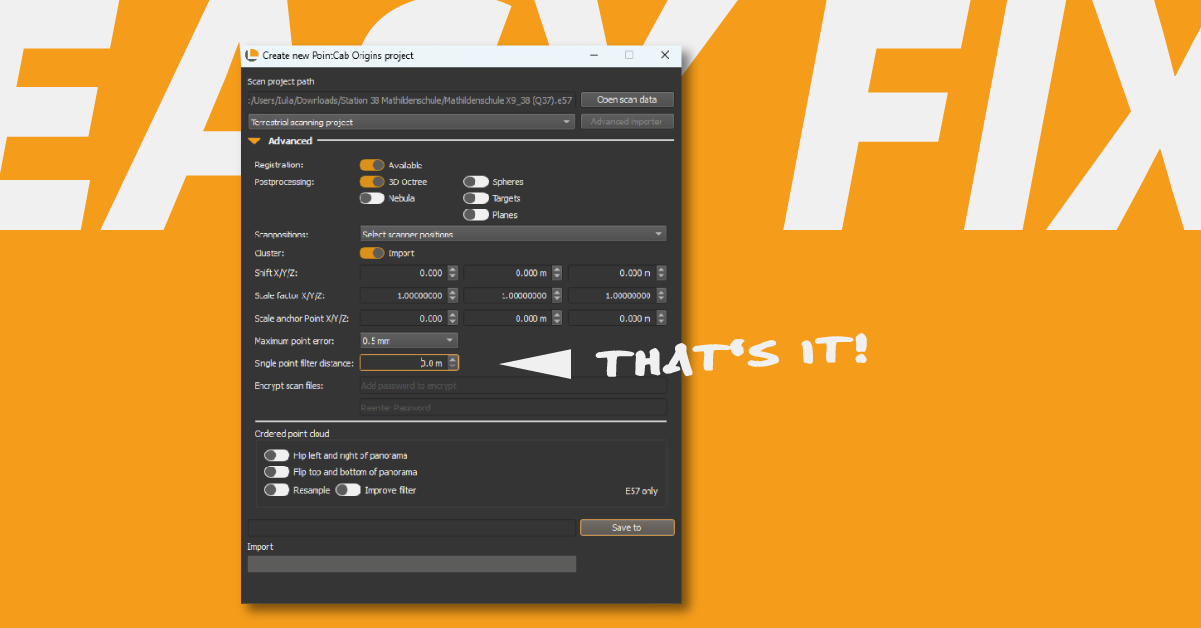Click the Single point filter distance stepper
1201x628 pixels.
point(453,363)
